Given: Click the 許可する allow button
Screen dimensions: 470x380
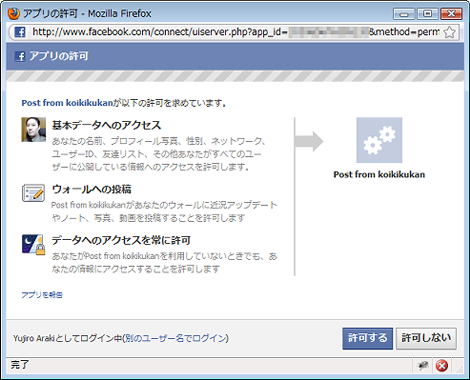Looking at the screenshot, I should pyautogui.click(x=367, y=338).
